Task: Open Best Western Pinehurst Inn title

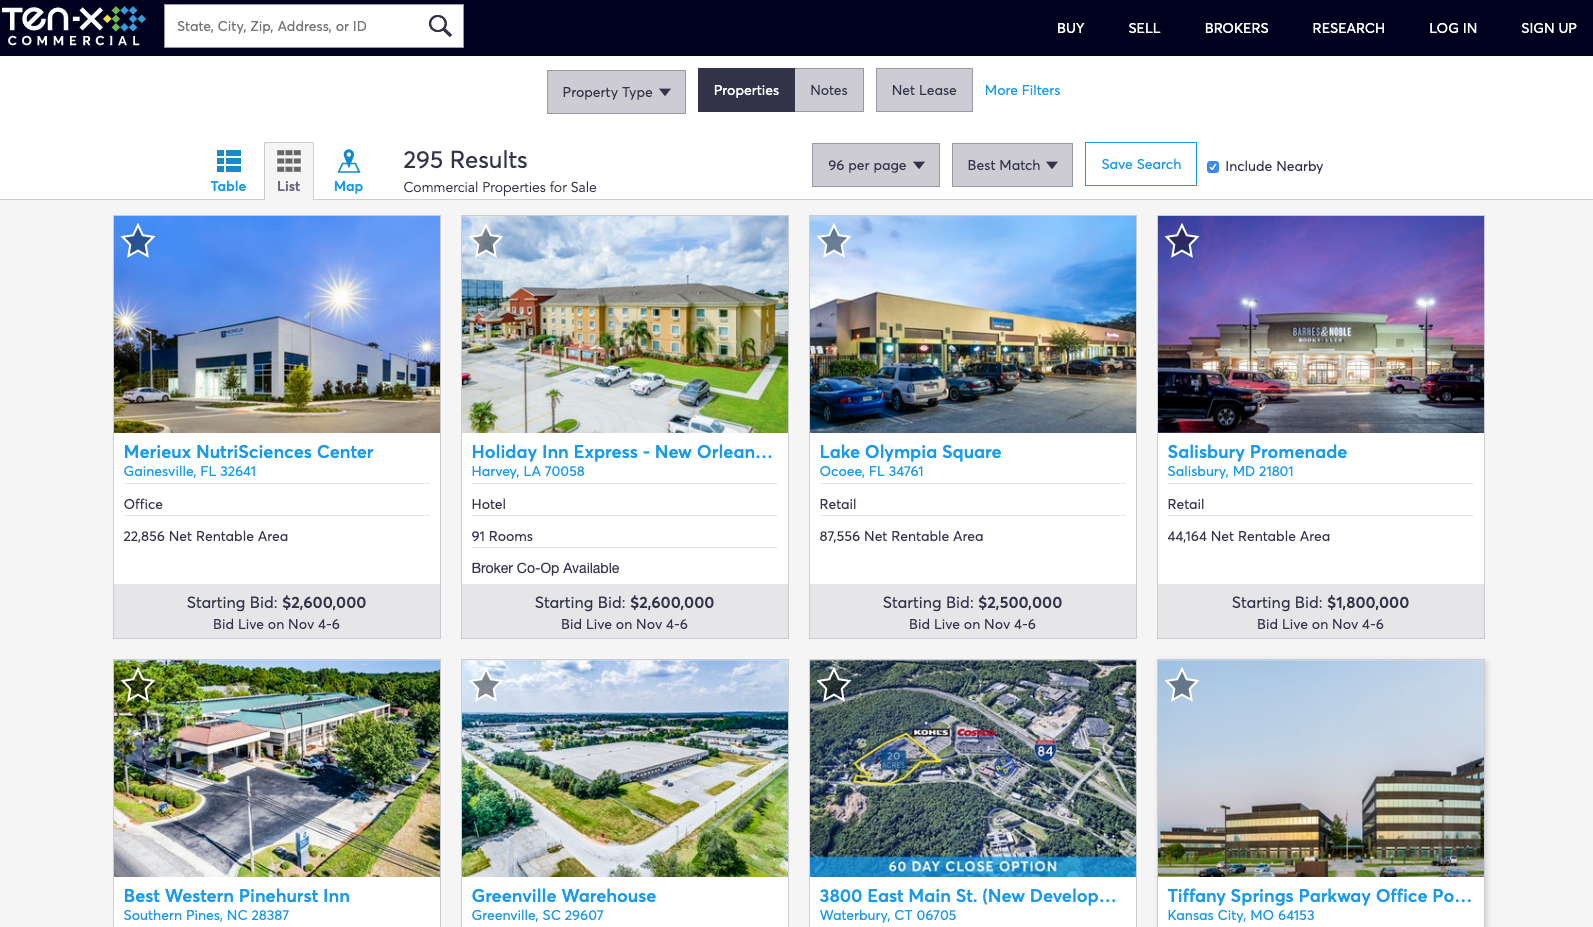Action: (x=237, y=896)
